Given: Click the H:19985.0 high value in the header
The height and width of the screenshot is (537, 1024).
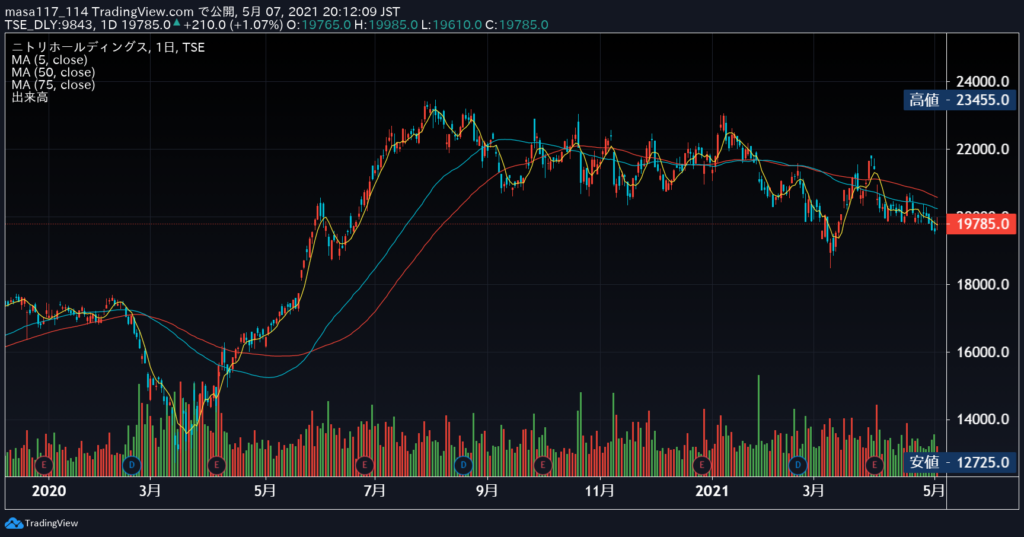Looking at the screenshot, I should (x=386, y=25).
